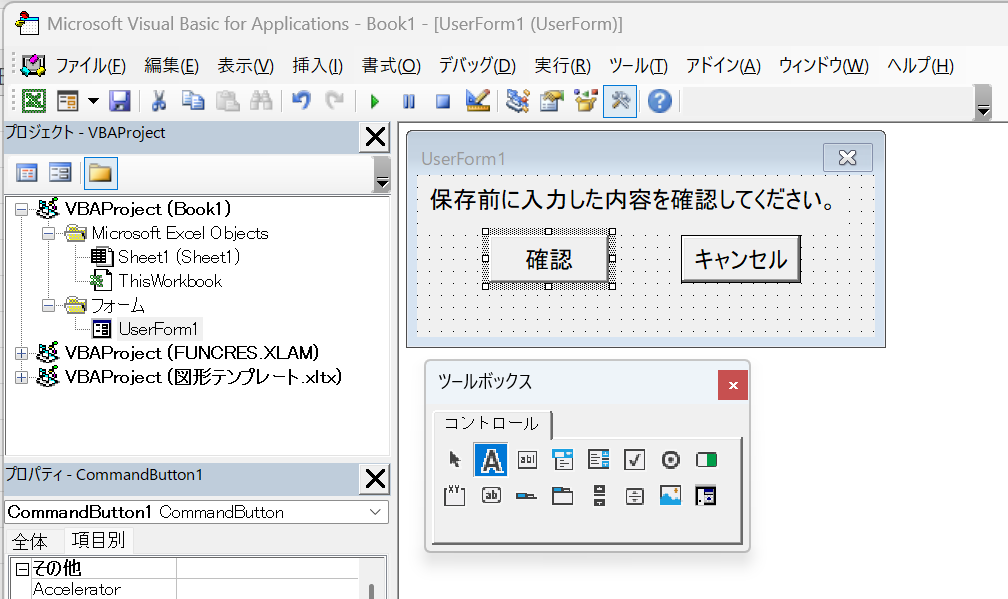The width and height of the screenshot is (1008, 599).
Task: Click the Save floppy disk icon
Action: coord(120,101)
